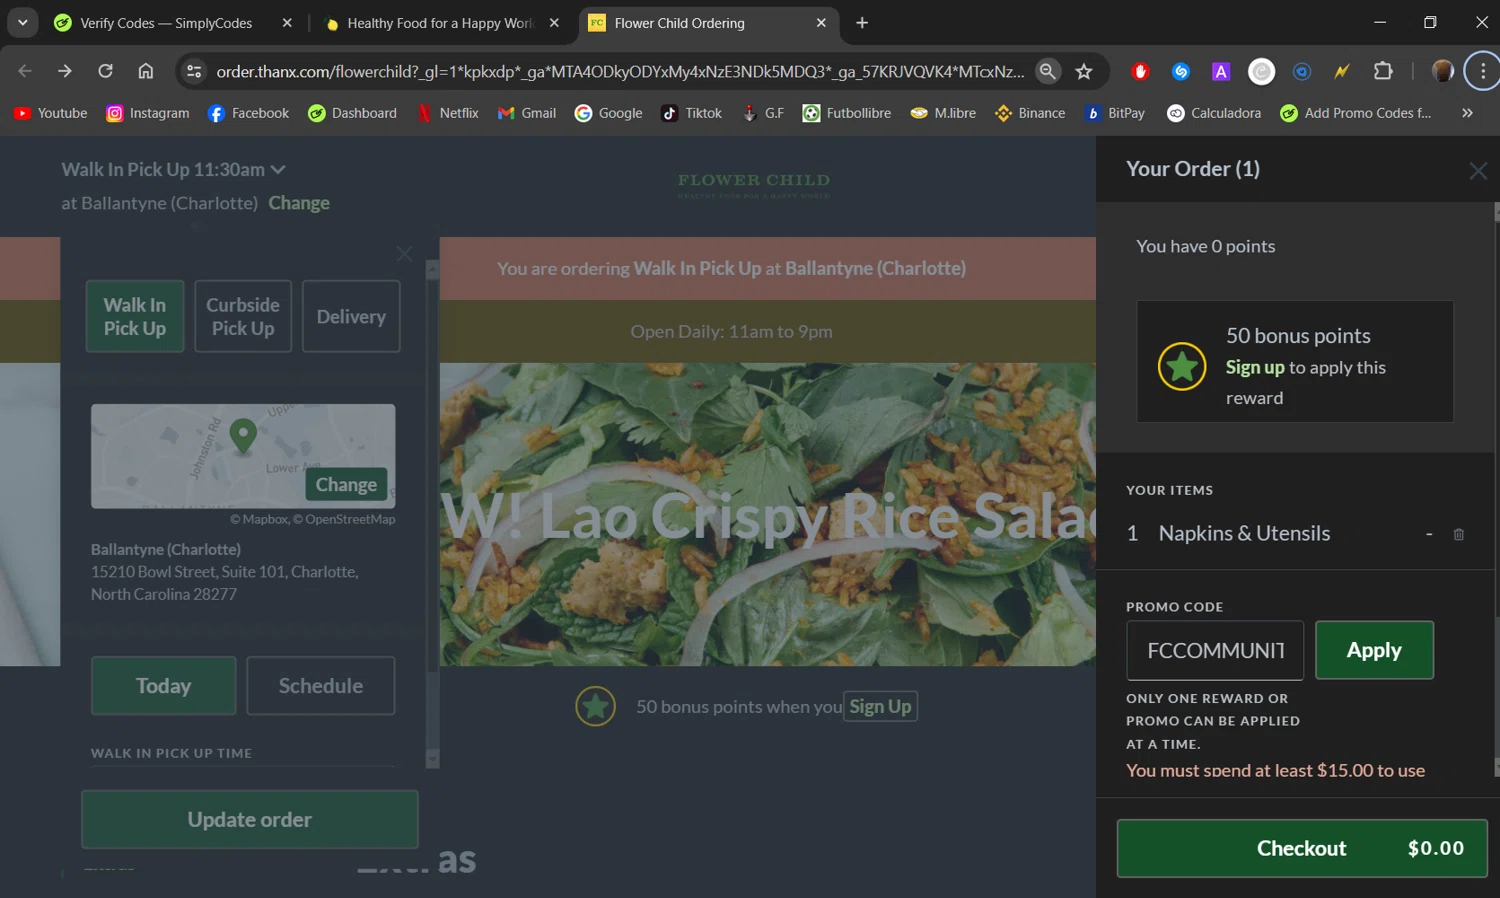Image resolution: width=1500 pixels, height=898 pixels.
Task: Open the BitPay bookmark
Action: [1115, 113]
